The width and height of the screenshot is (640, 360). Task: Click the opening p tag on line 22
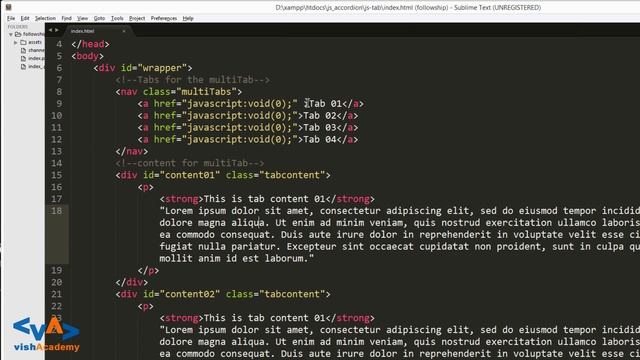145,306
